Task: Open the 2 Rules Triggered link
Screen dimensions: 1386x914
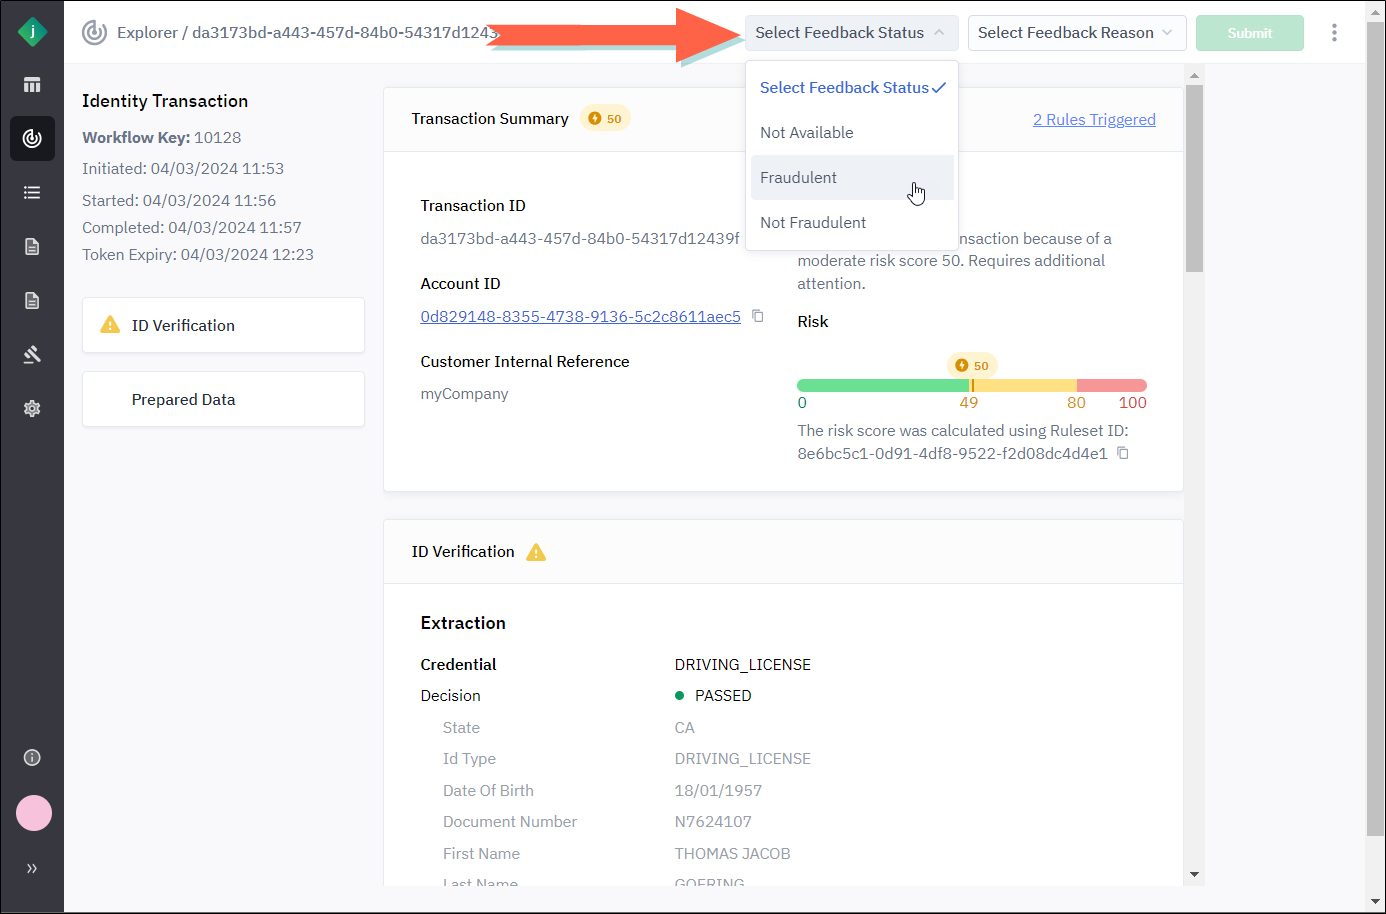Action: (1094, 120)
